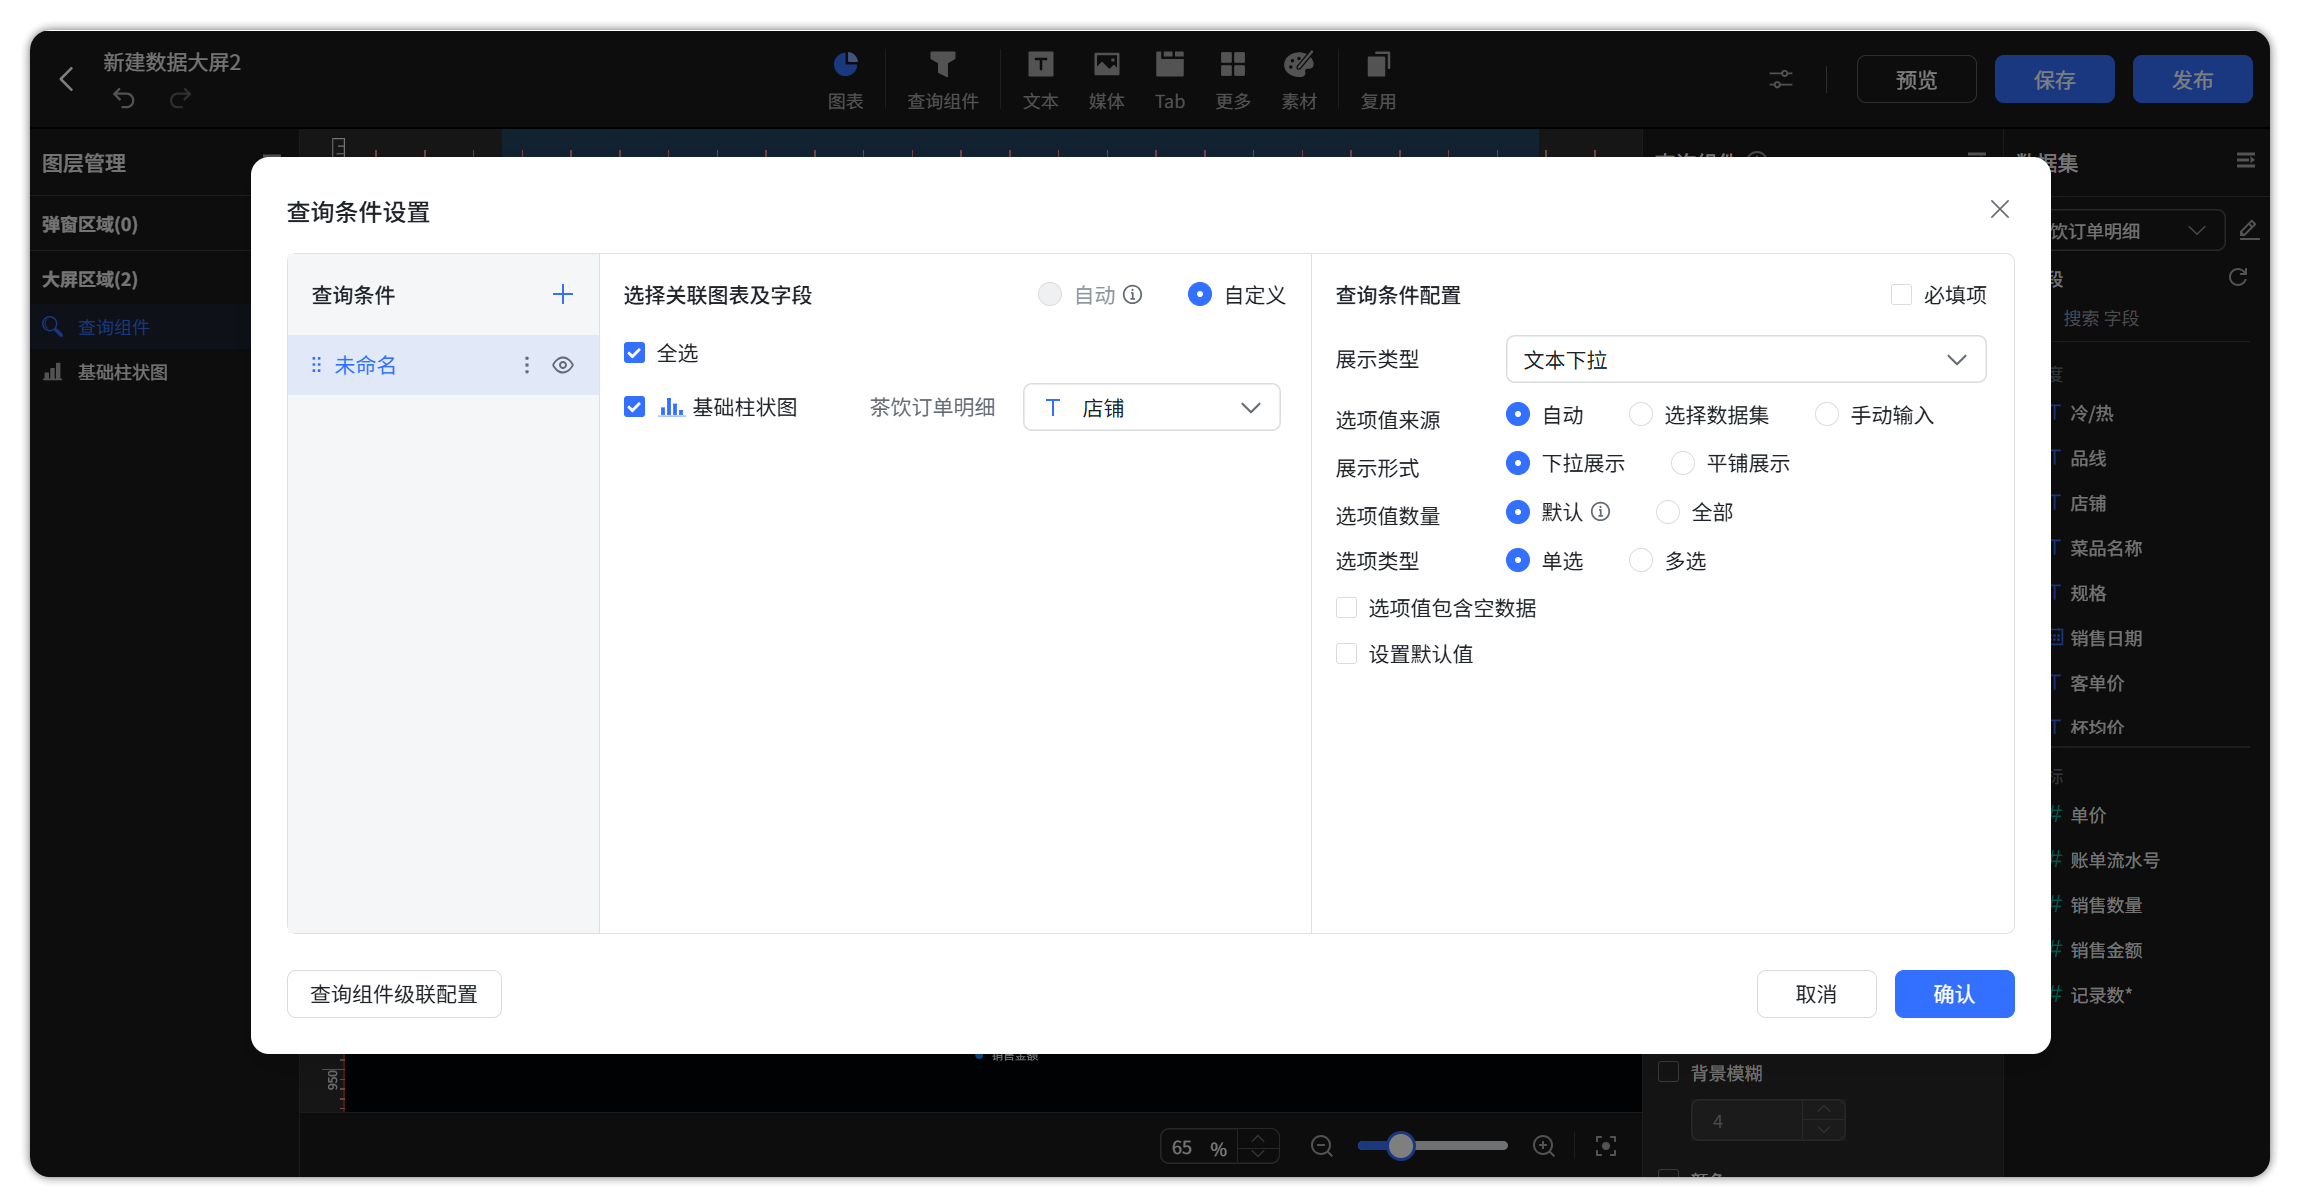The height and width of the screenshot is (1197, 2300).
Task: Open the 更多 components grid
Action: [1233, 80]
